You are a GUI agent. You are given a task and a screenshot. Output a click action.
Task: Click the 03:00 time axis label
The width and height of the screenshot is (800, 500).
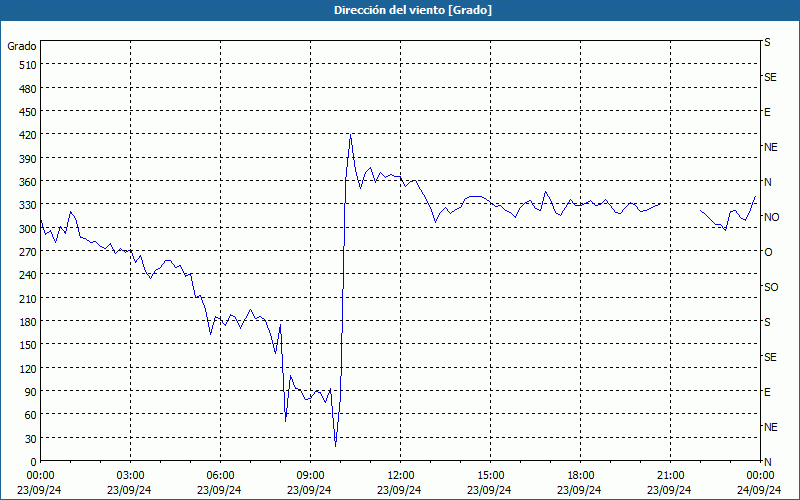[130, 476]
